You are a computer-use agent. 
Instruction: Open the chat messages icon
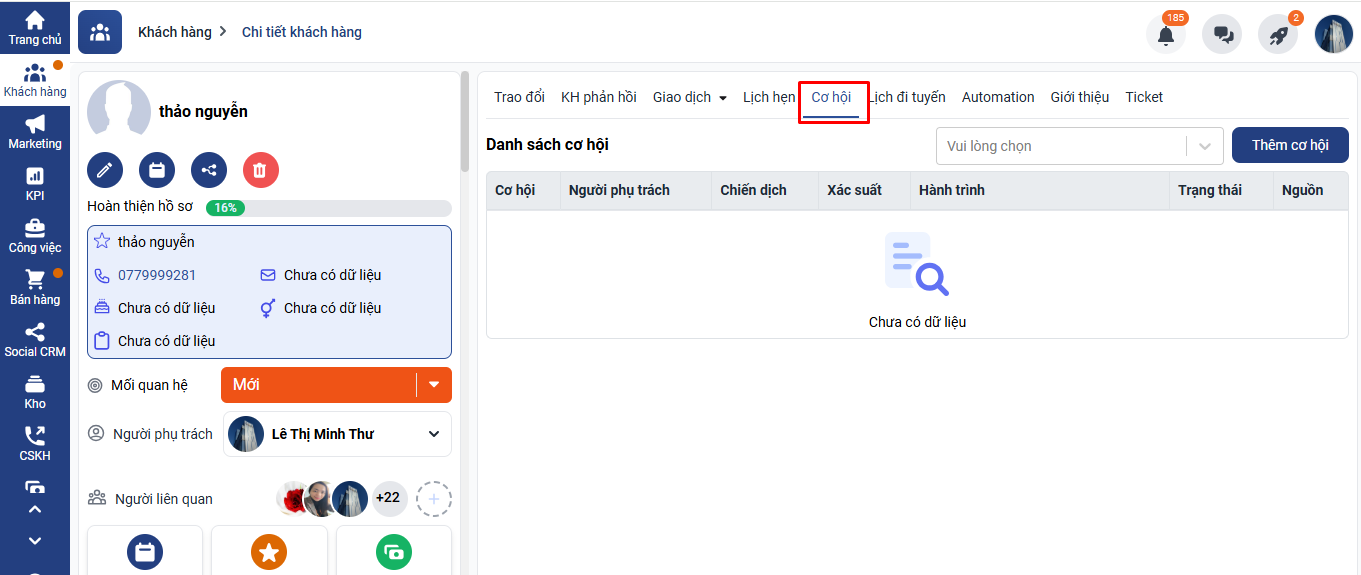point(1222,34)
